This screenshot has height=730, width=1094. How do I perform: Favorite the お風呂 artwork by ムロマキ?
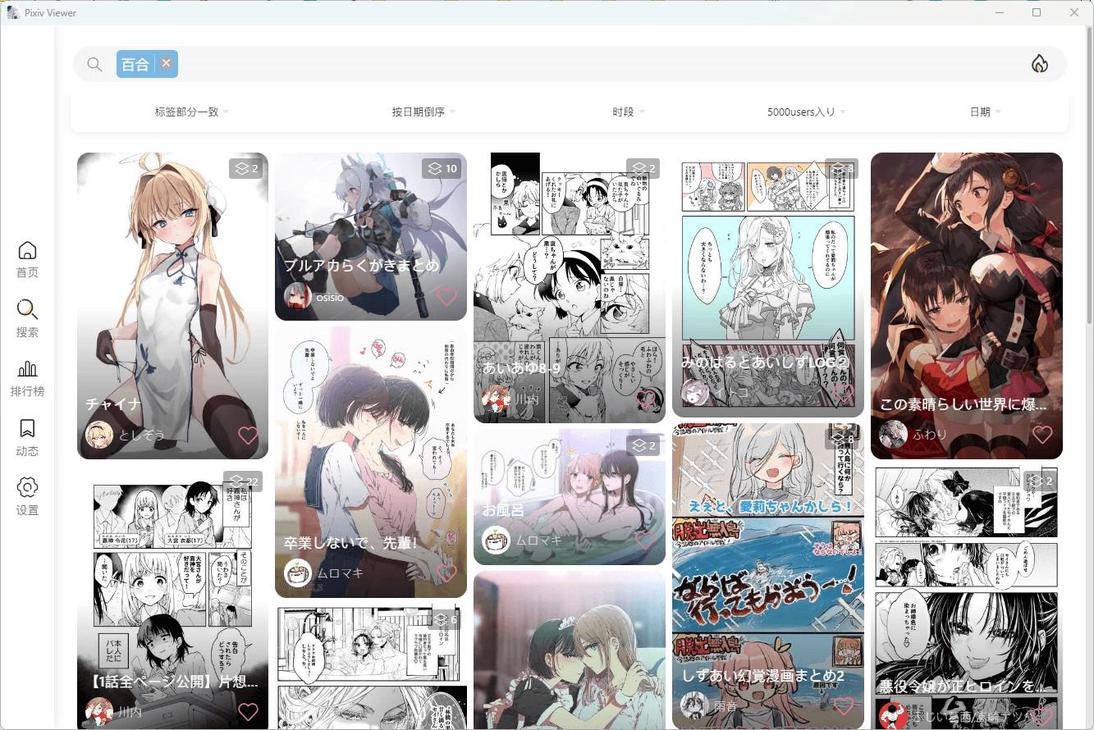[645, 538]
